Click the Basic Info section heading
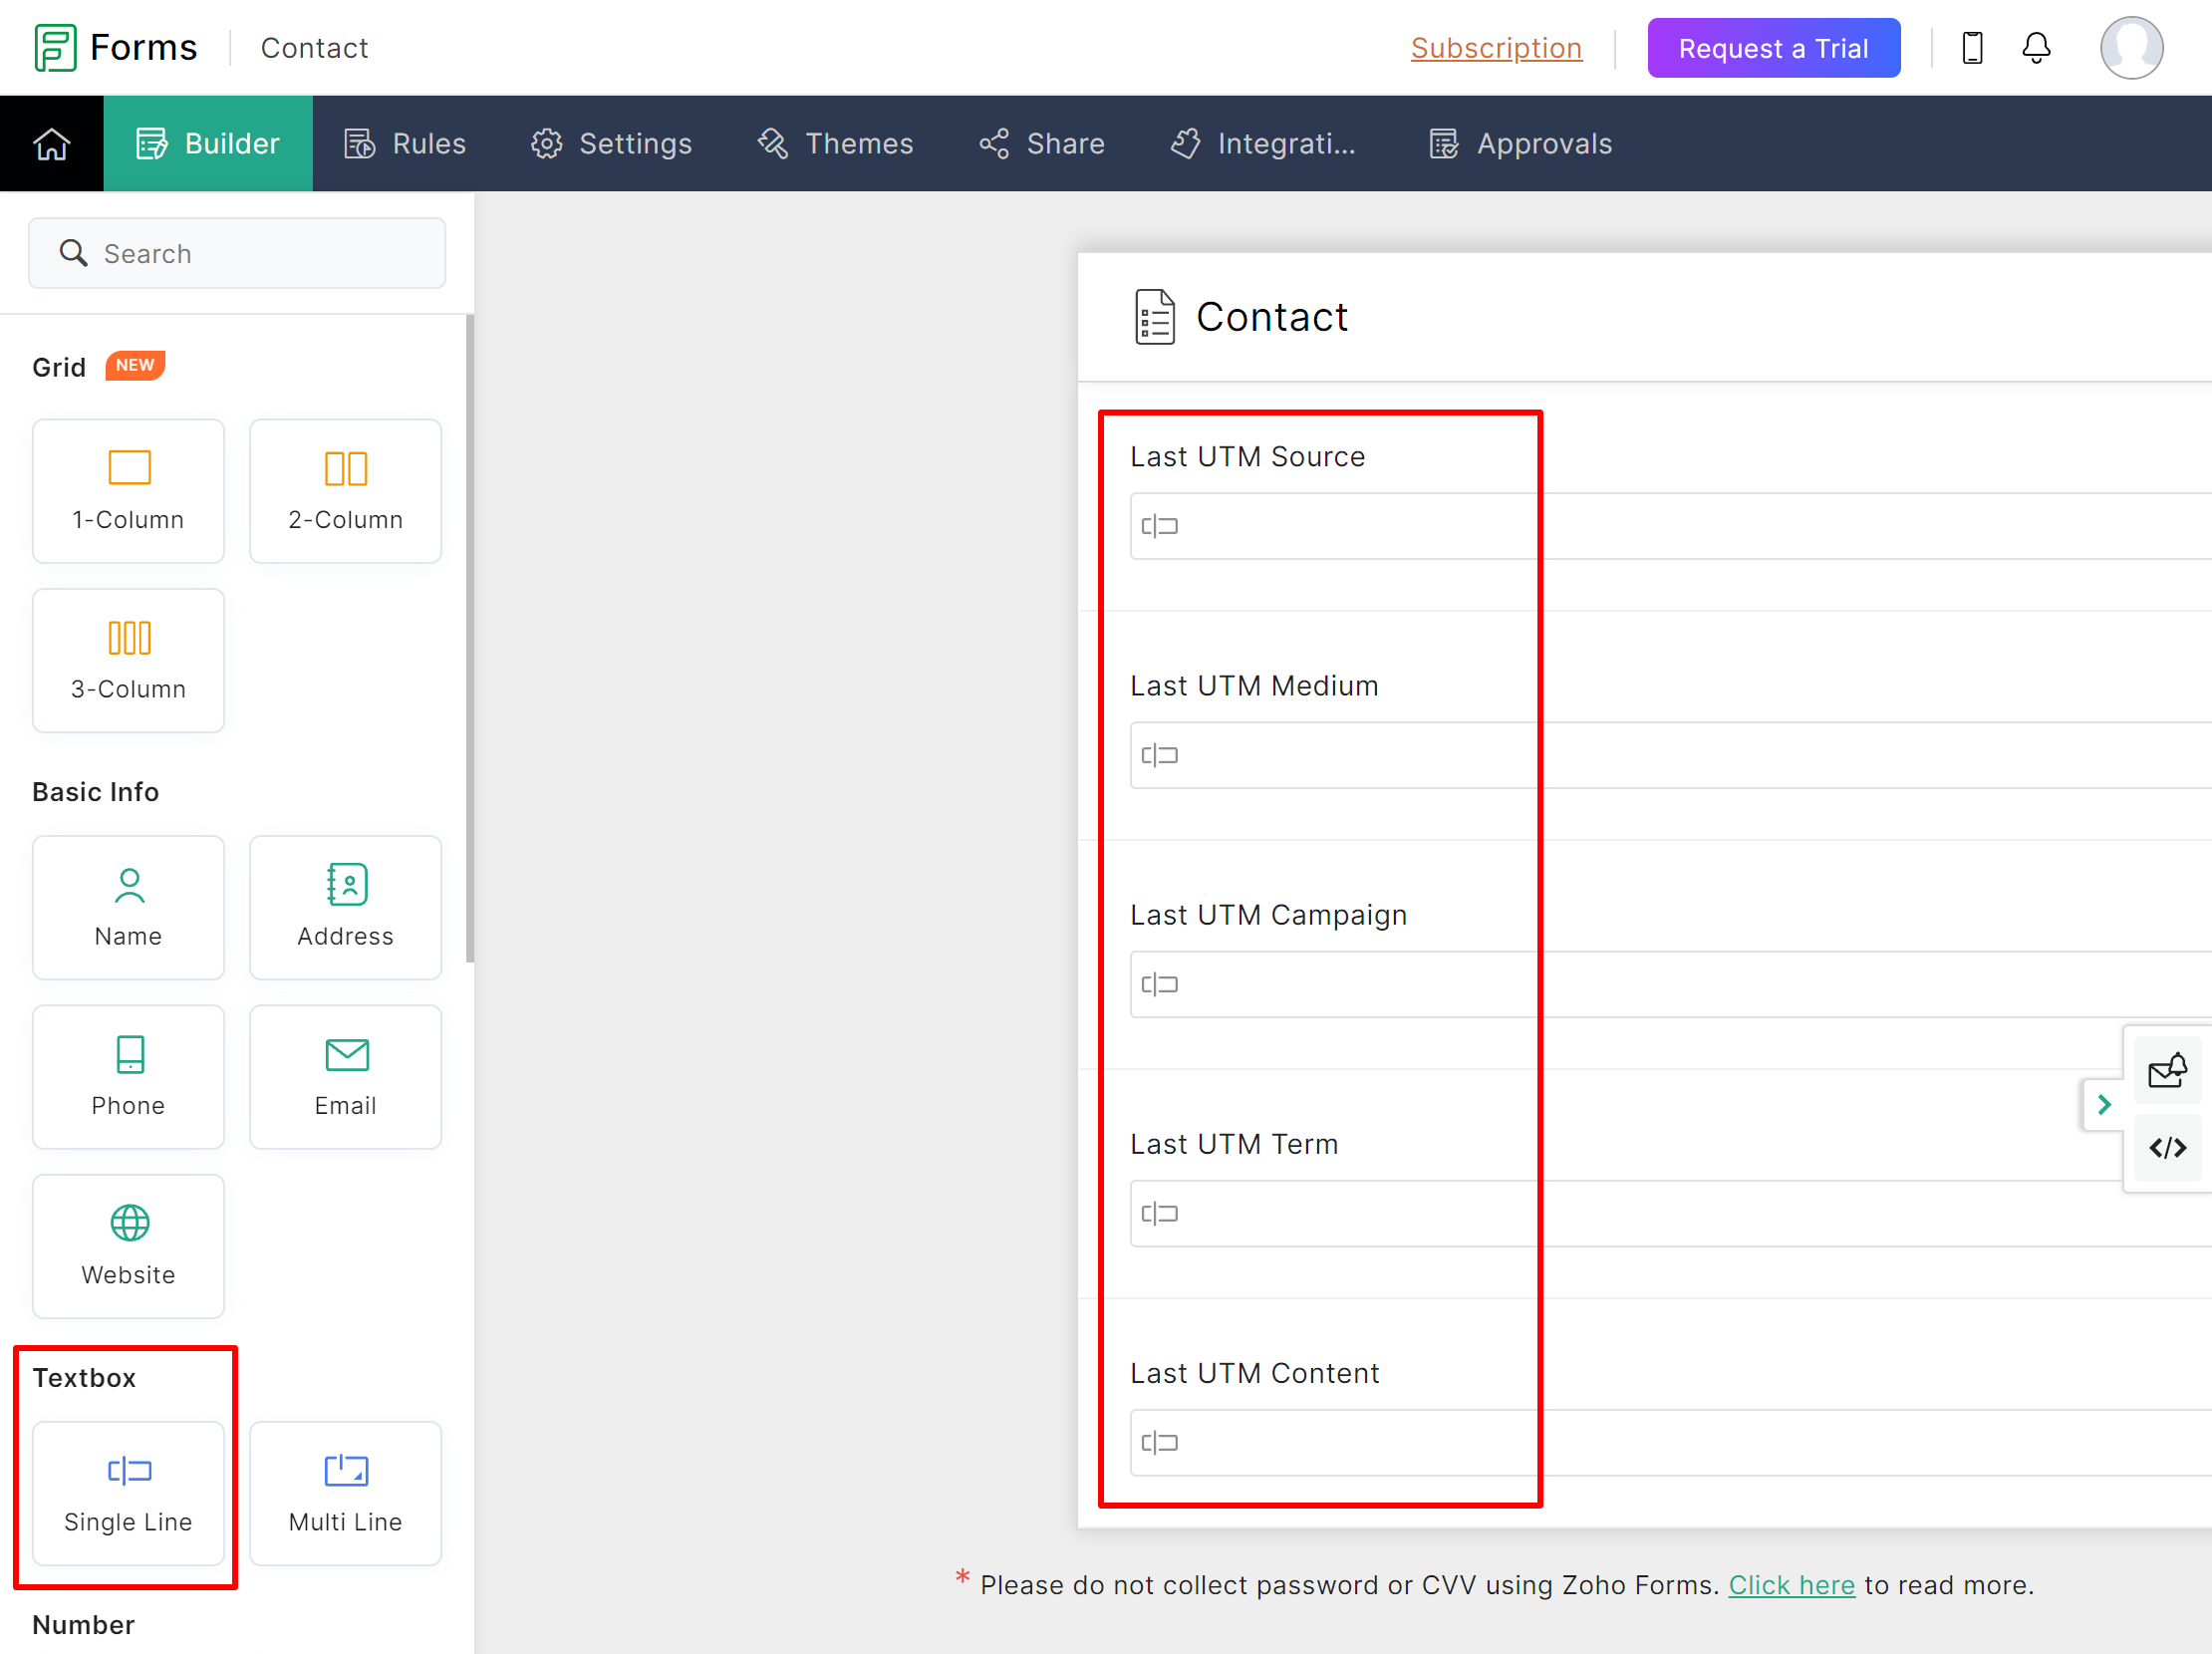The width and height of the screenshot is (2212, 1654). coord(96,792)
